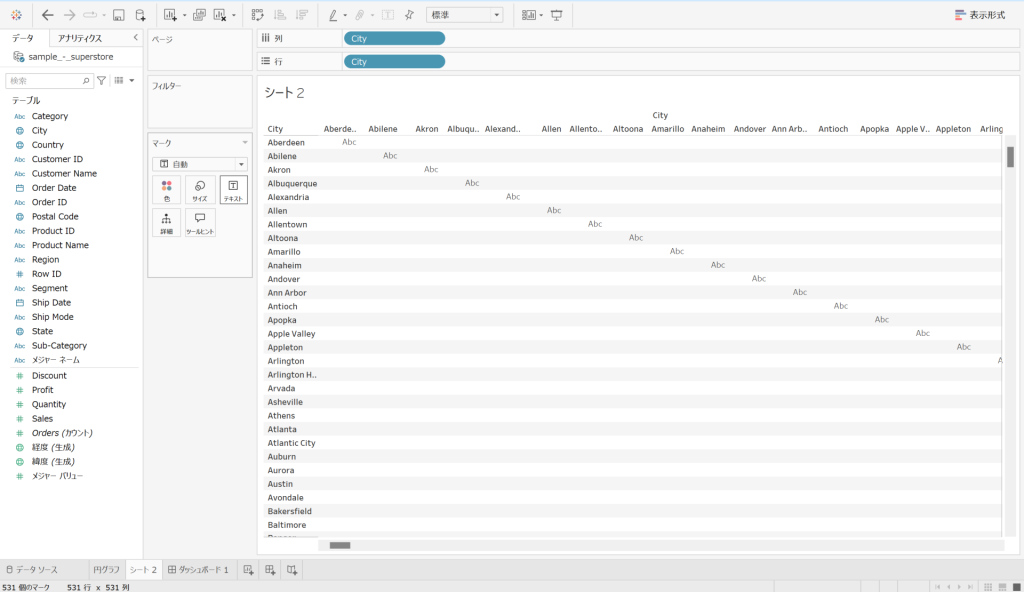
Task: Click the add new data source icon
Action: point(141,15)
